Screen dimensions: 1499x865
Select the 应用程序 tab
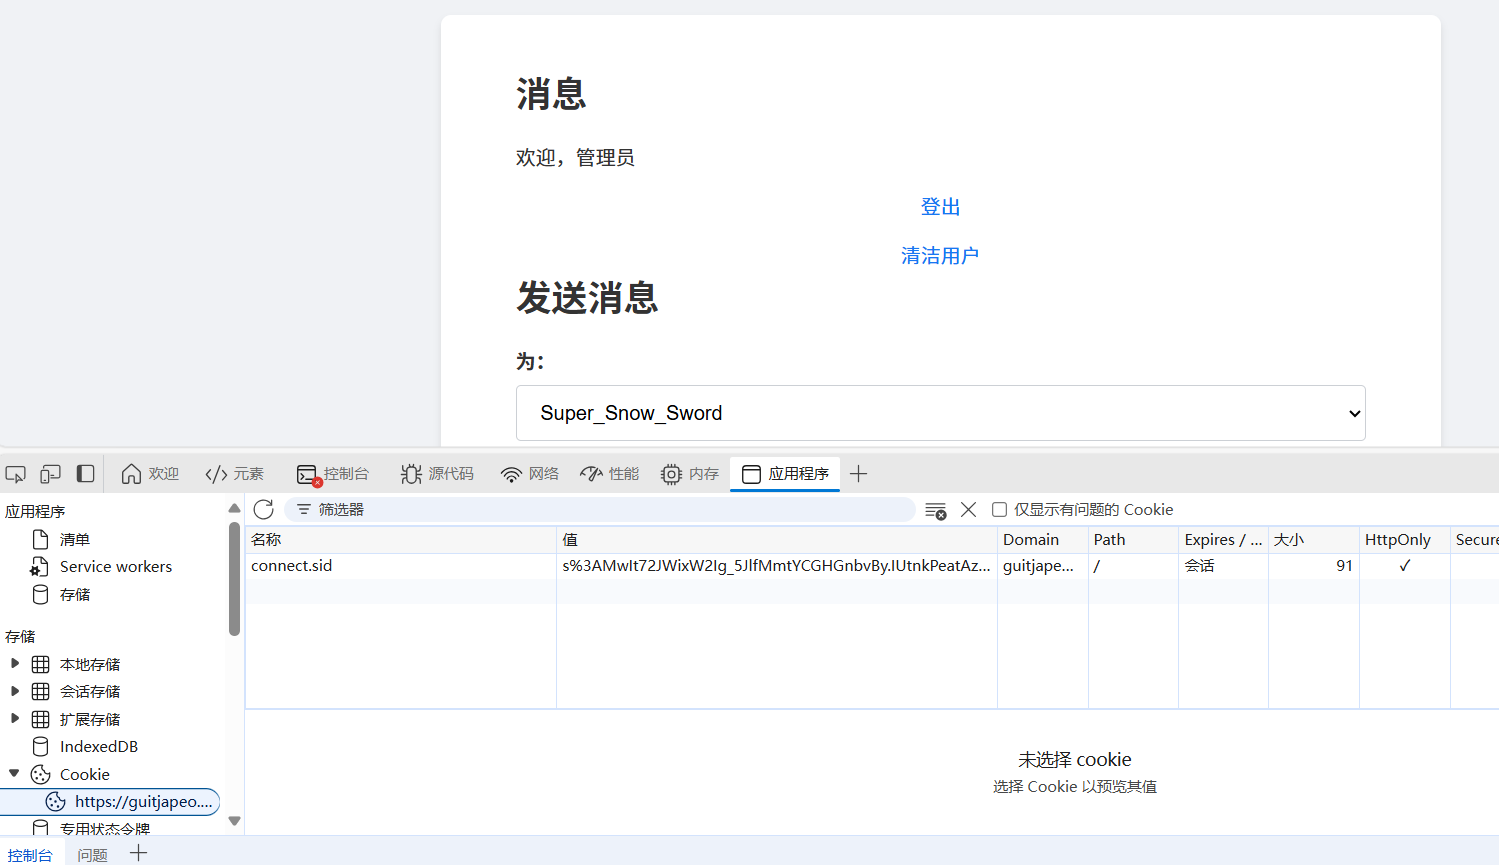point(785,474)
